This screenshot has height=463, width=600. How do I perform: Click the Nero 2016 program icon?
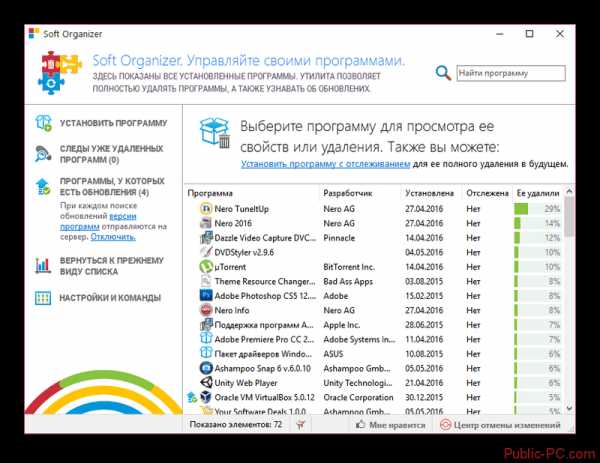(206, 223)
